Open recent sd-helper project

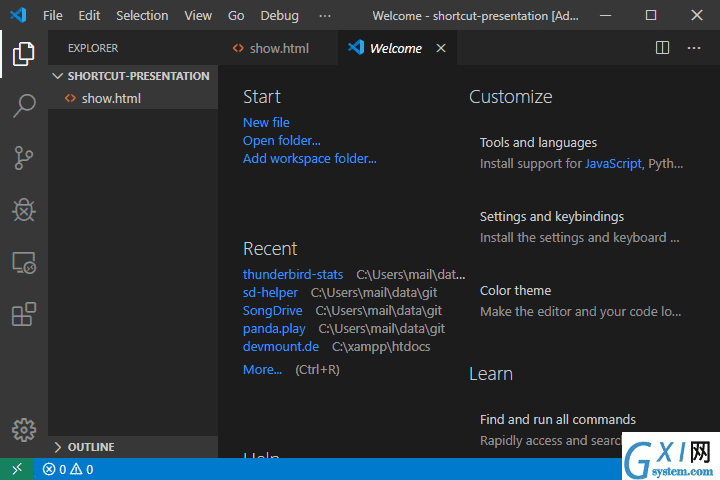[270, 293]
